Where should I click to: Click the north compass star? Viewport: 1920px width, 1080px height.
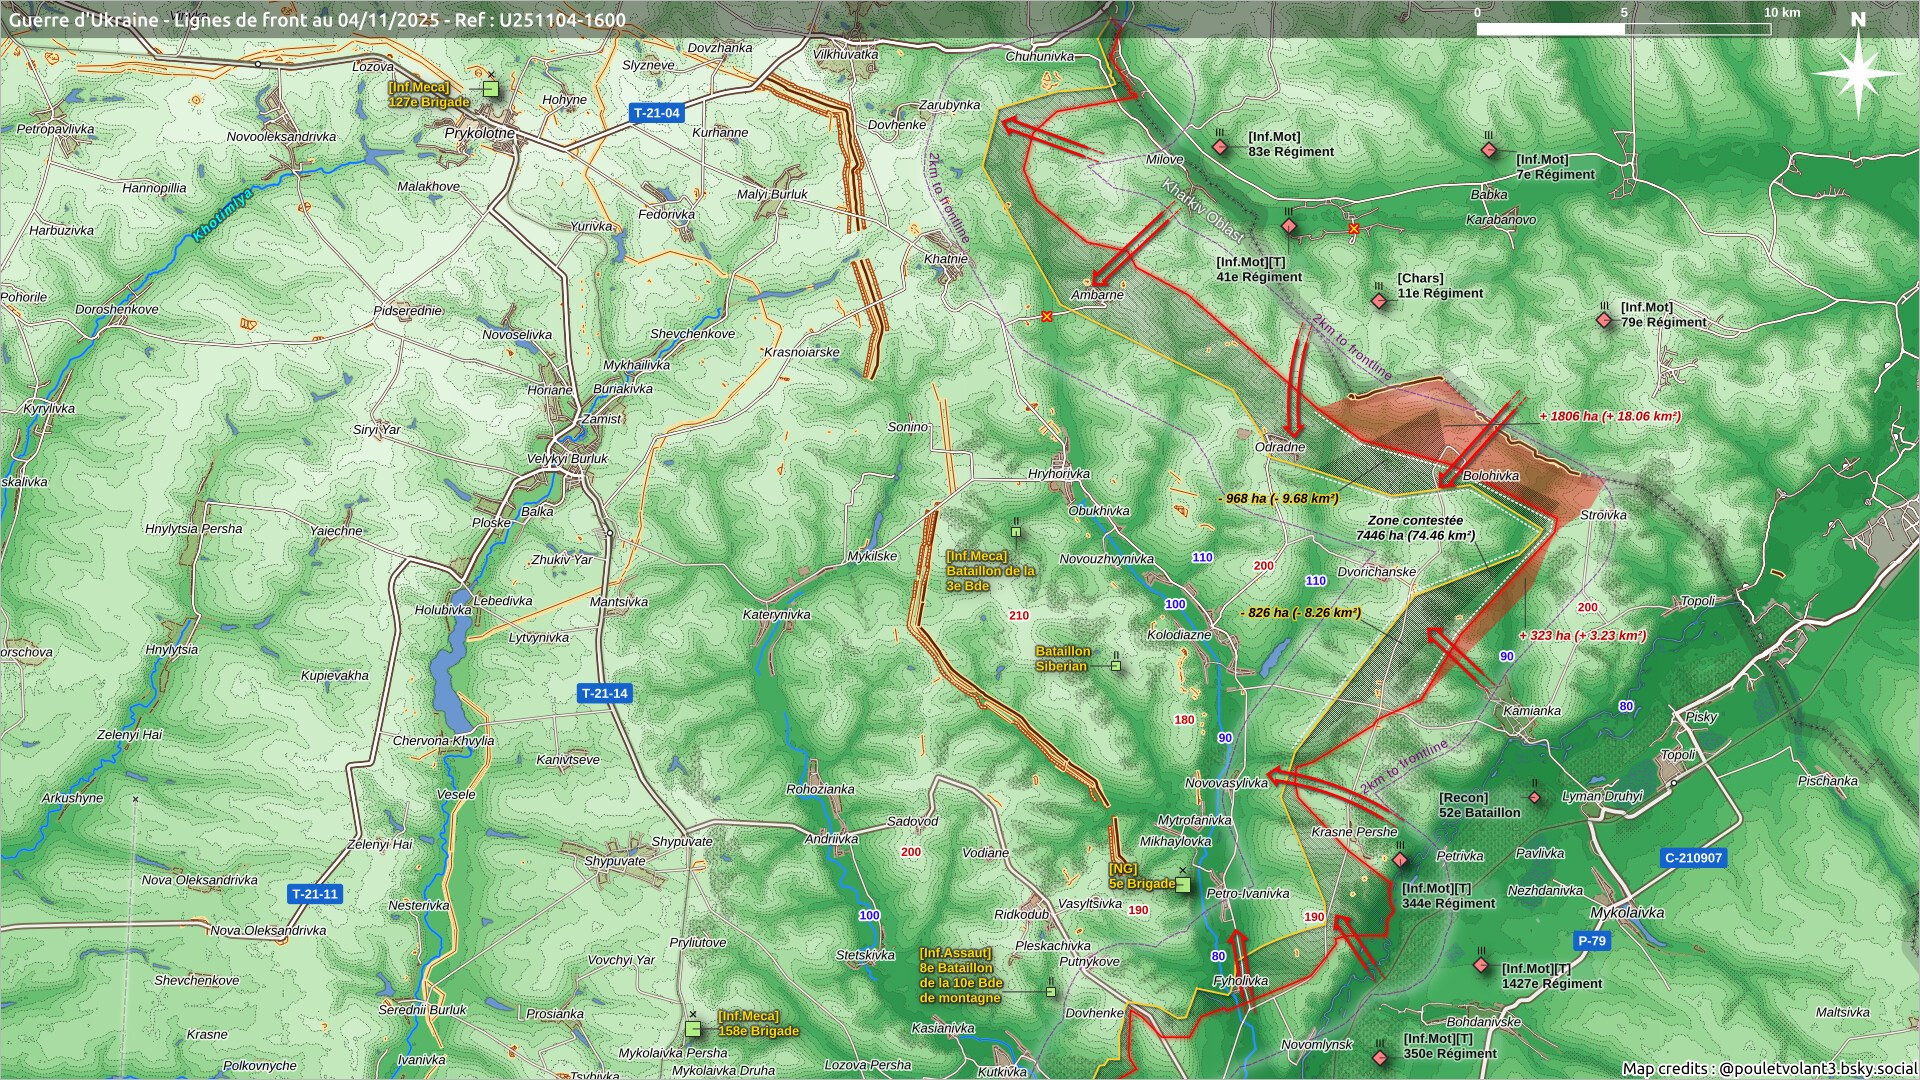pyautogui.click(x=1857, y=74)
